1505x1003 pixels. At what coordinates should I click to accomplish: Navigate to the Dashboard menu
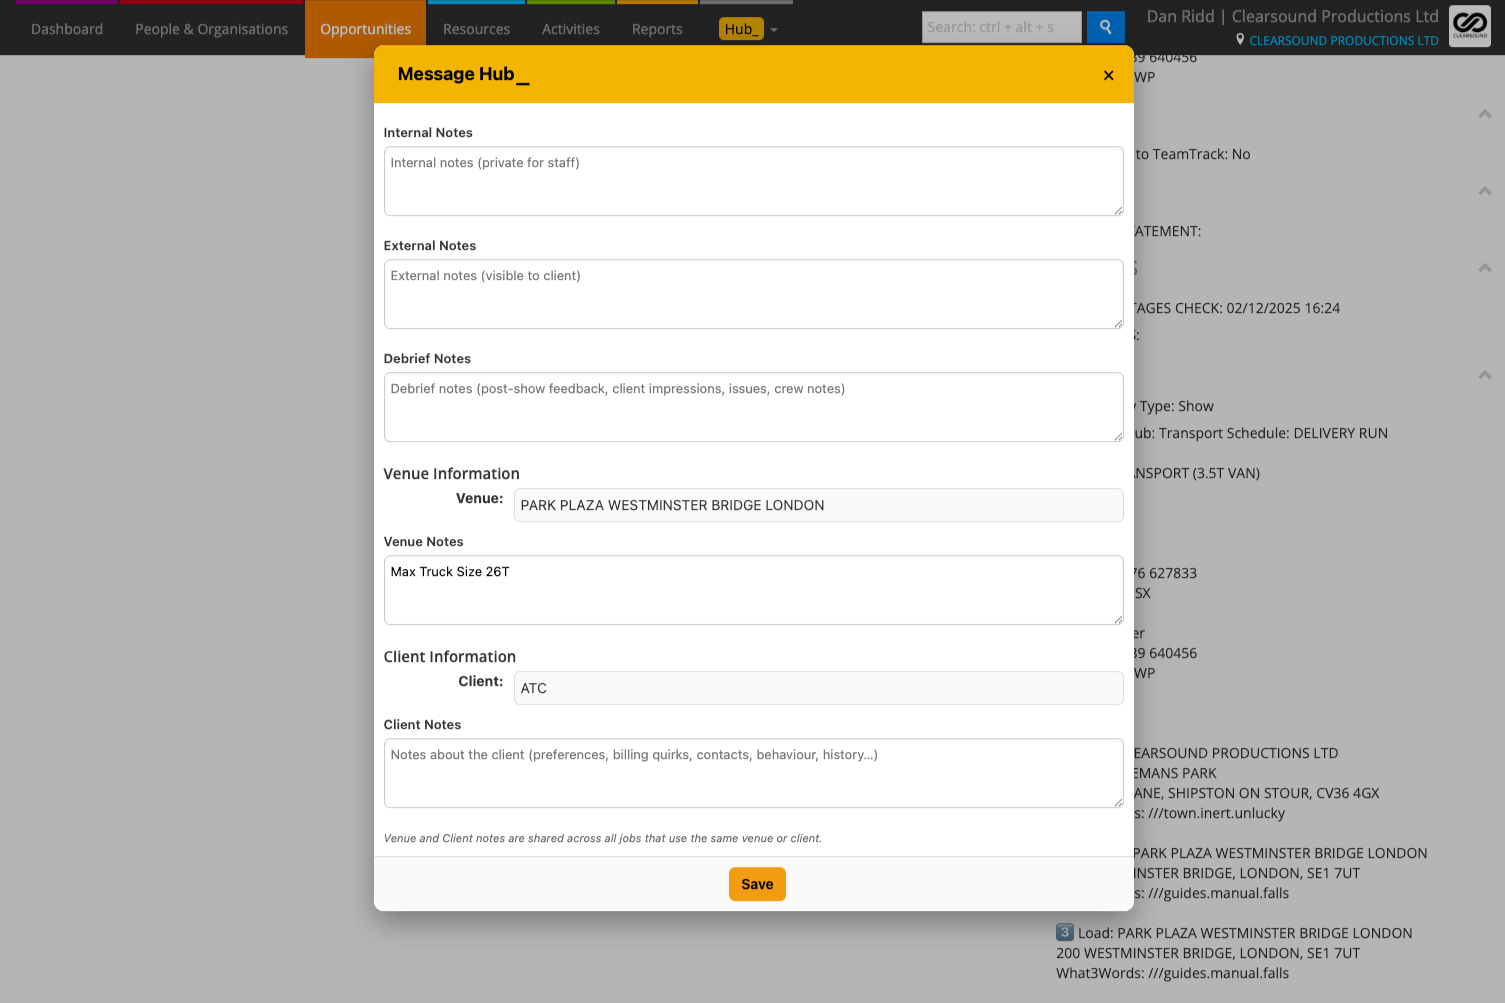coord(66,28)
